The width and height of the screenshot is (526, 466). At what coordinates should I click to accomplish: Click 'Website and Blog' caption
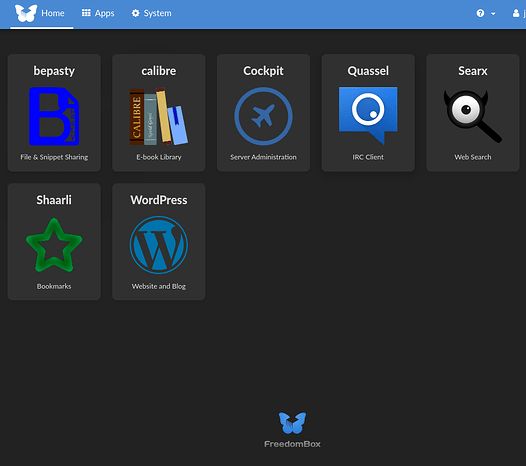coord(159,286)
